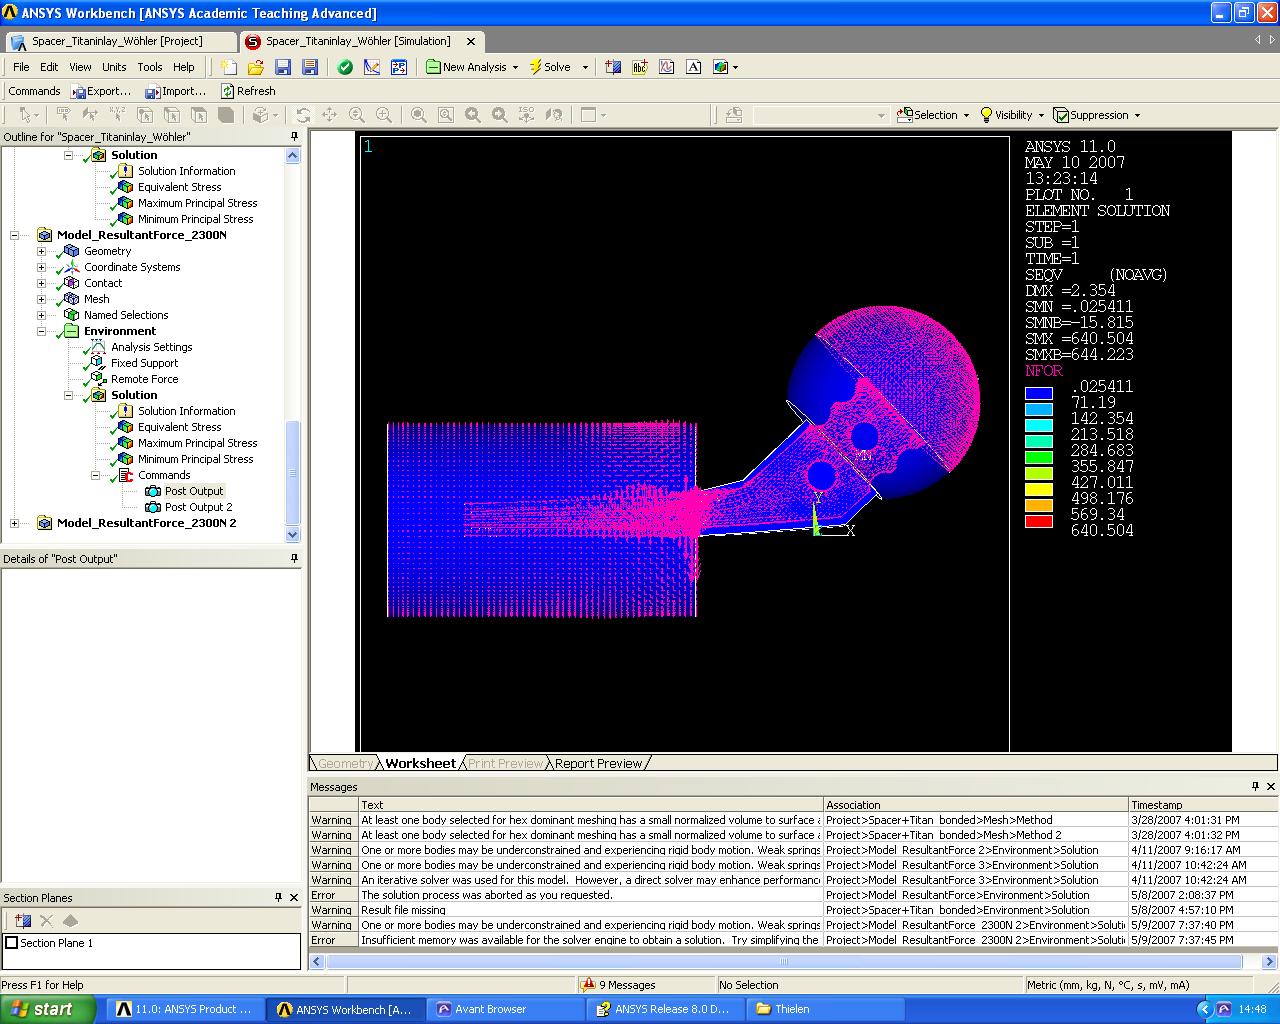Click the red 640.504 legend color box
Screen dimensions: 1280x1024
tap(1039, 521)
